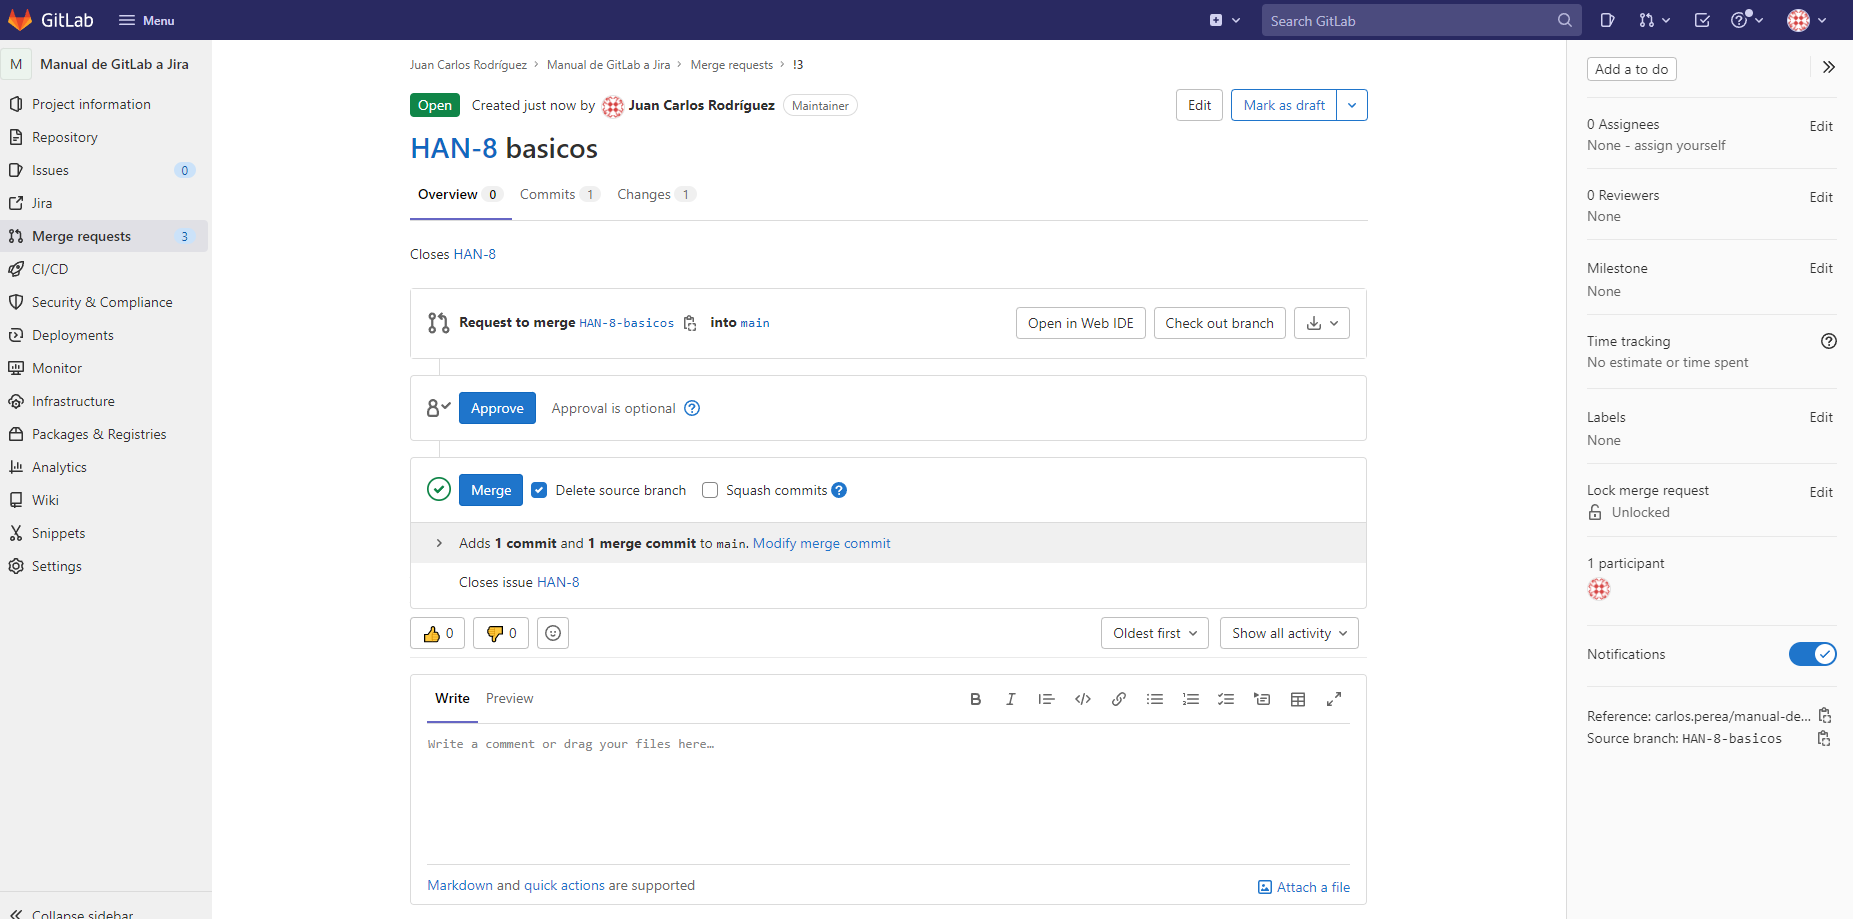
Task: Switch to the comment Preview tab
Action: (509, 698)
